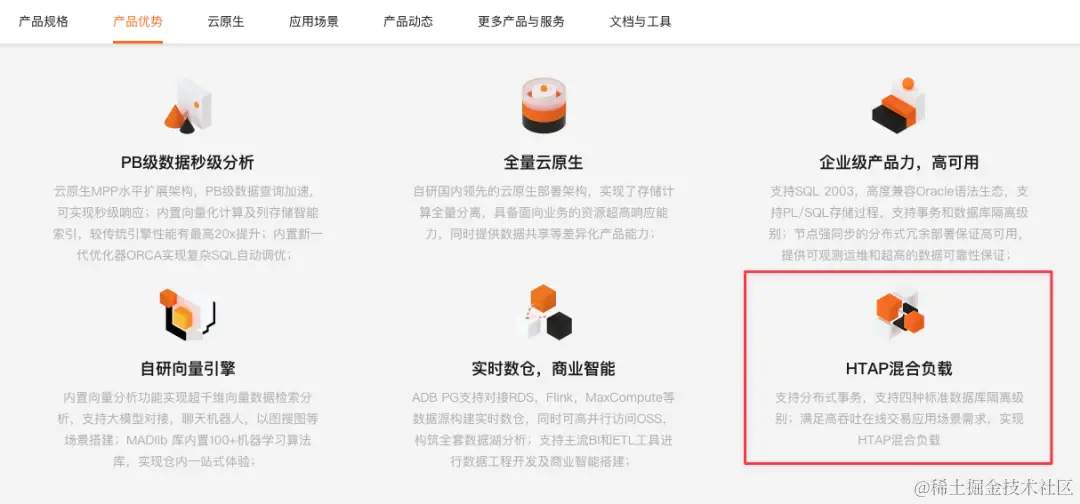Select 更多产品与服务 in navigation
The width and height of the screenshot is (1080, 504).
point(521,21)
